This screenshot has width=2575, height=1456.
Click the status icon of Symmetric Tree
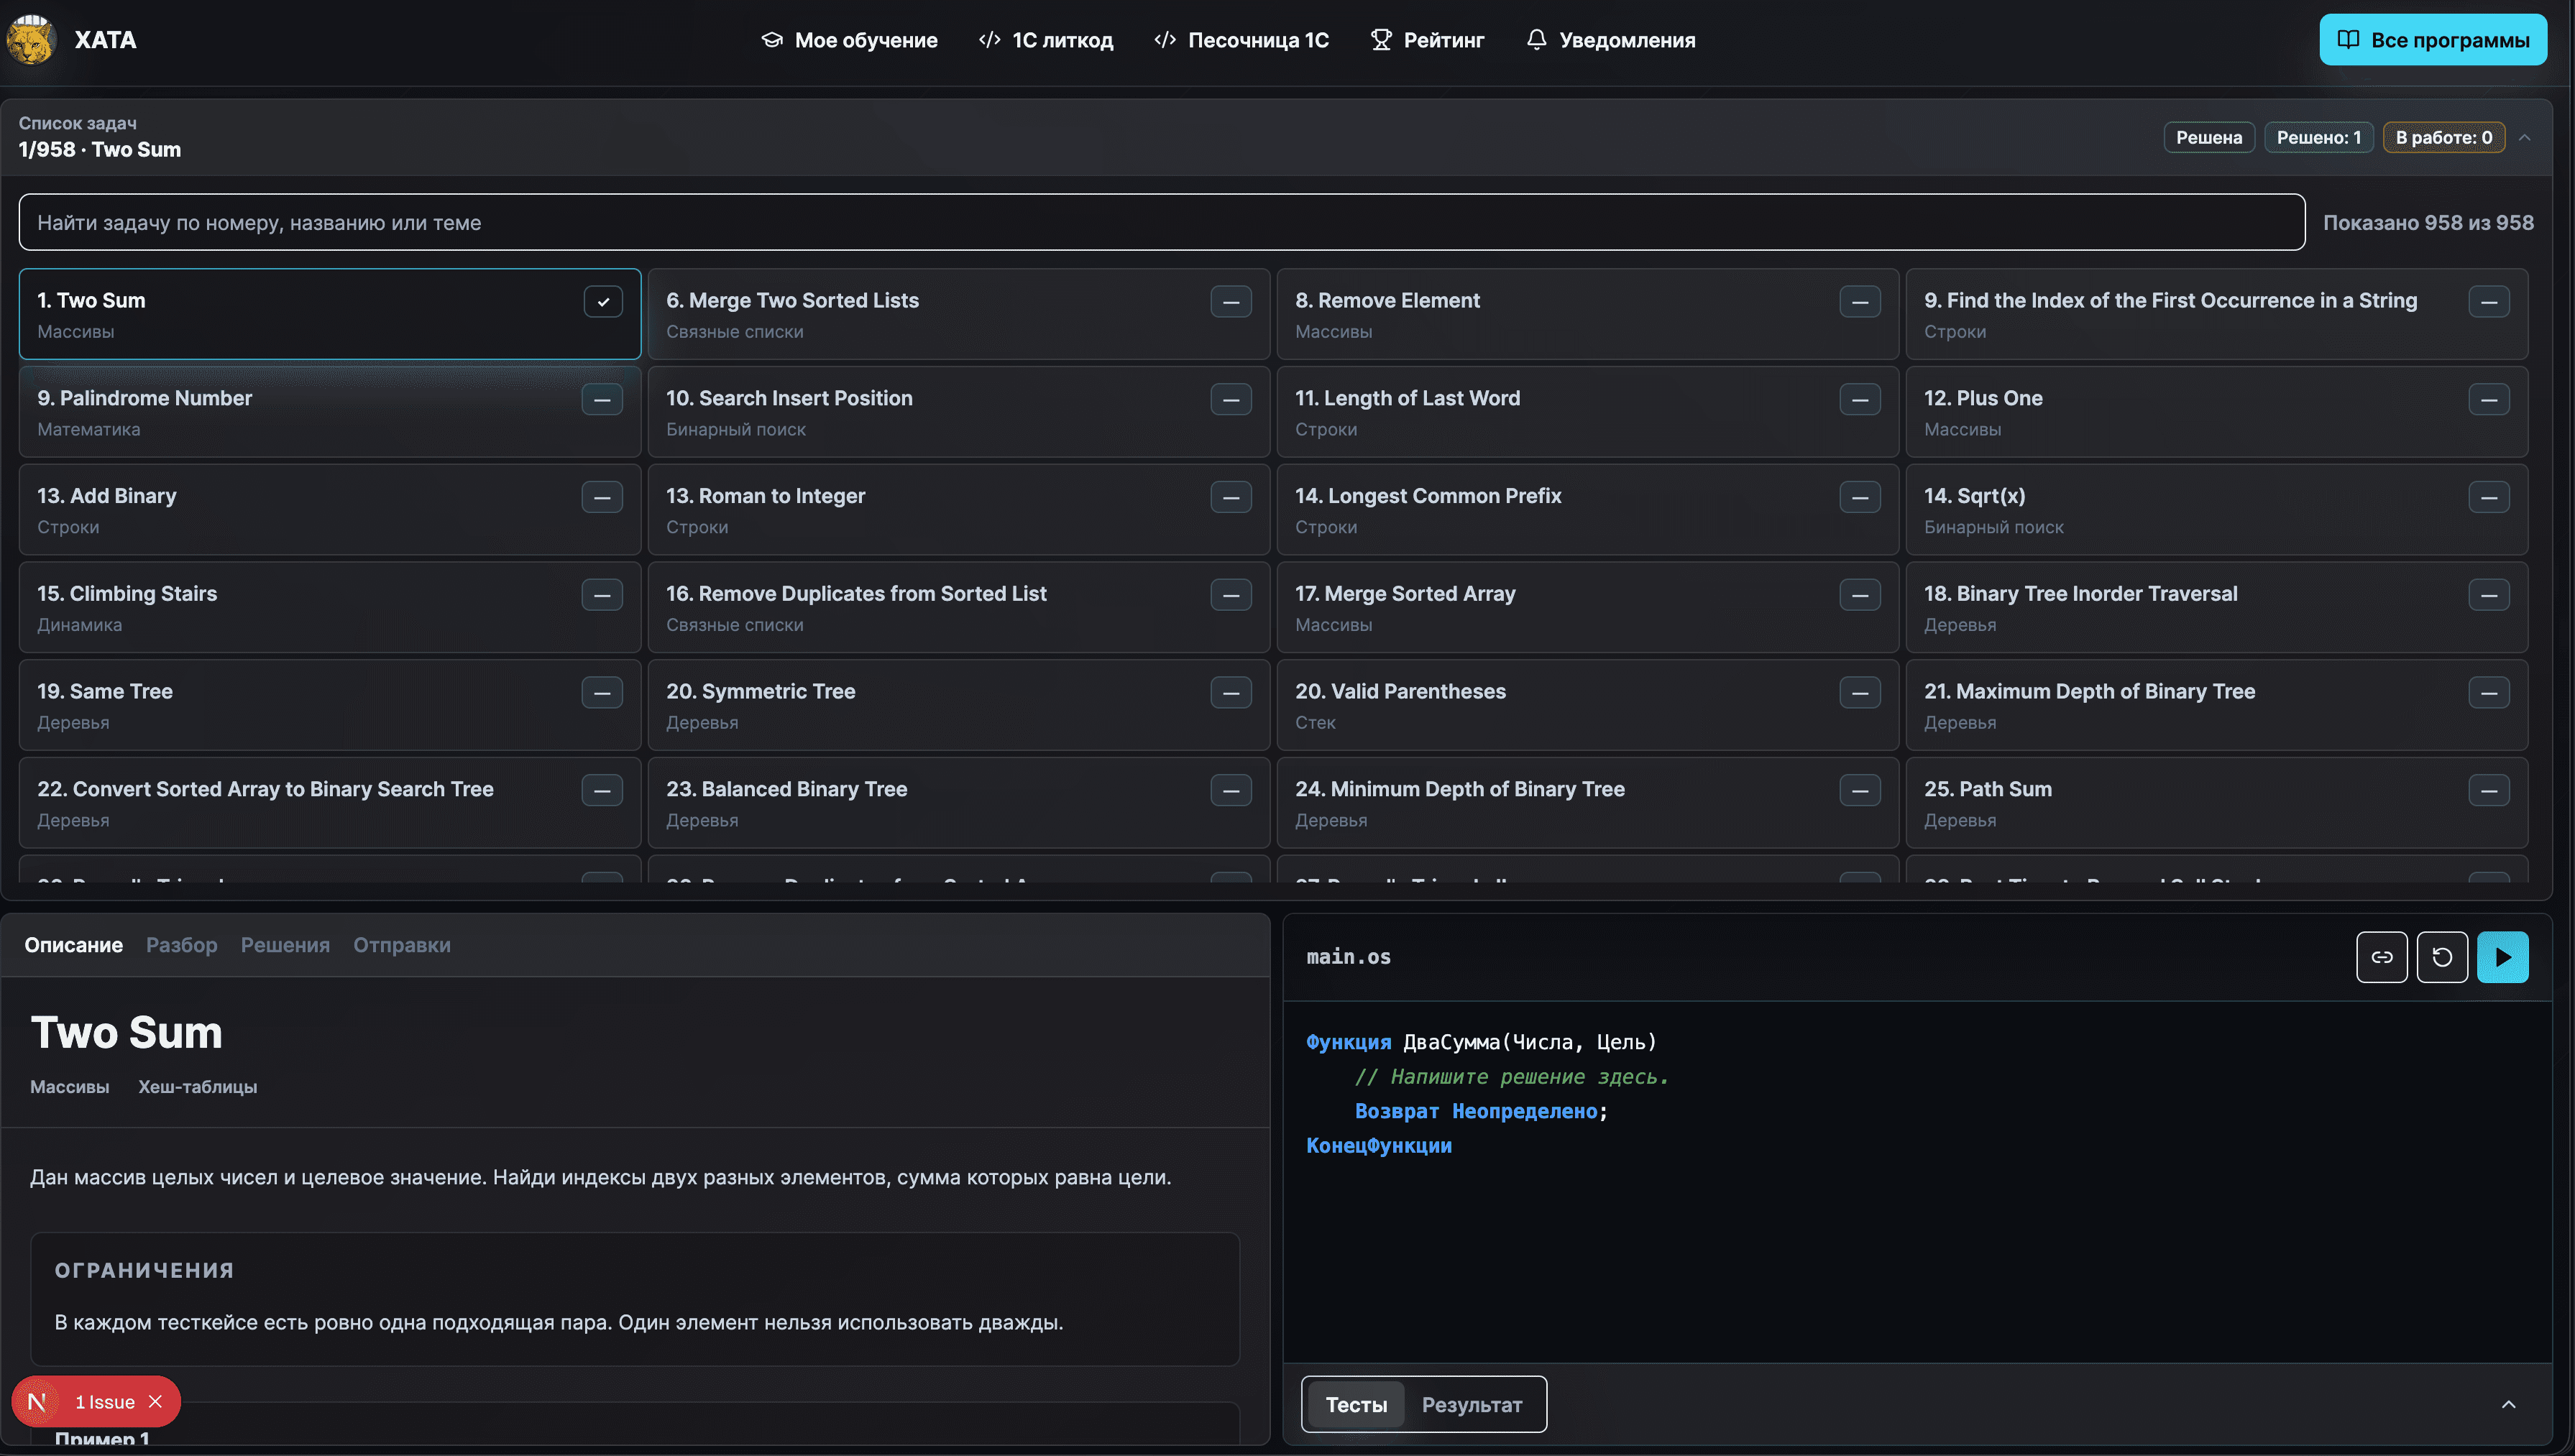[x=1231, y=692]
